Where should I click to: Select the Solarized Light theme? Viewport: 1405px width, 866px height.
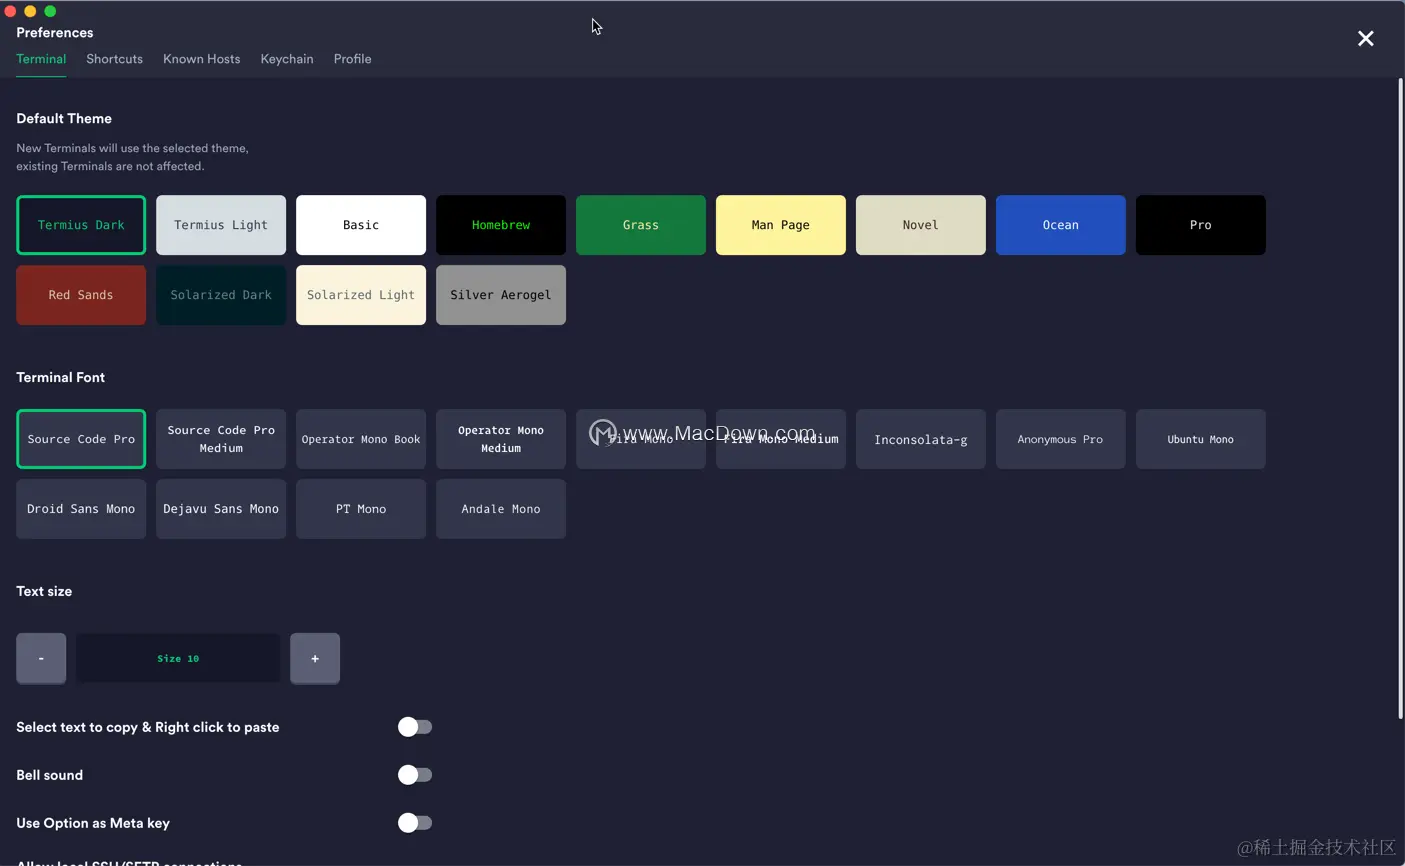pyautogui.click(x=361, y=295)
